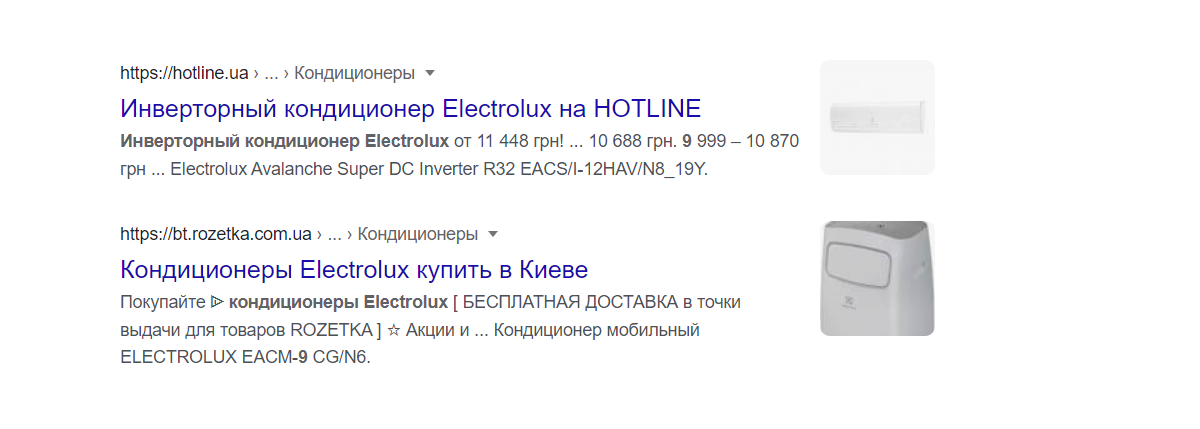Click the ellipsis breadcrumb after bt.rozetka.com.ua

335,235
